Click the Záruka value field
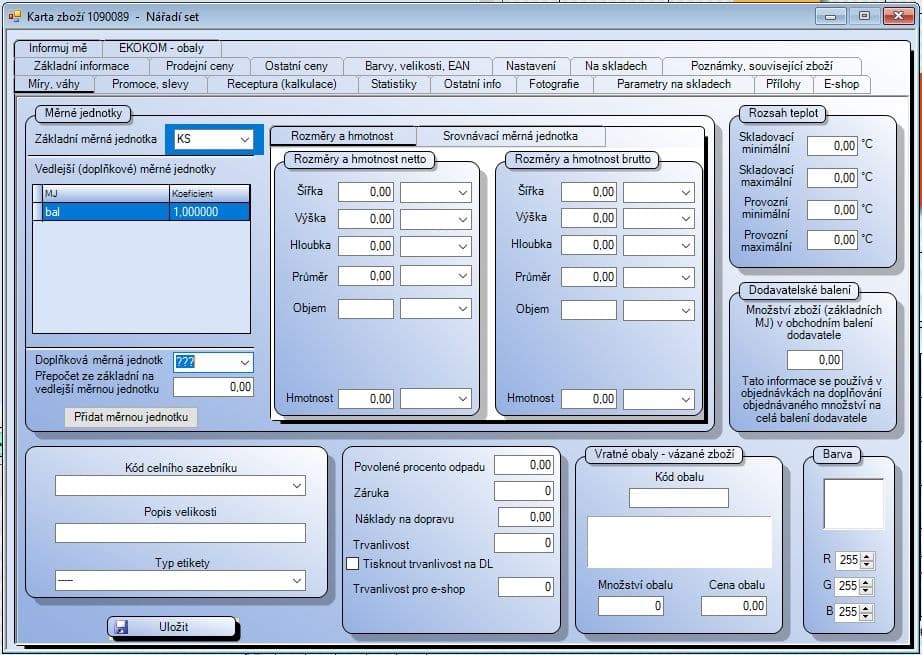The height and width of the screenshot is (655, 922). pos(524,491)
